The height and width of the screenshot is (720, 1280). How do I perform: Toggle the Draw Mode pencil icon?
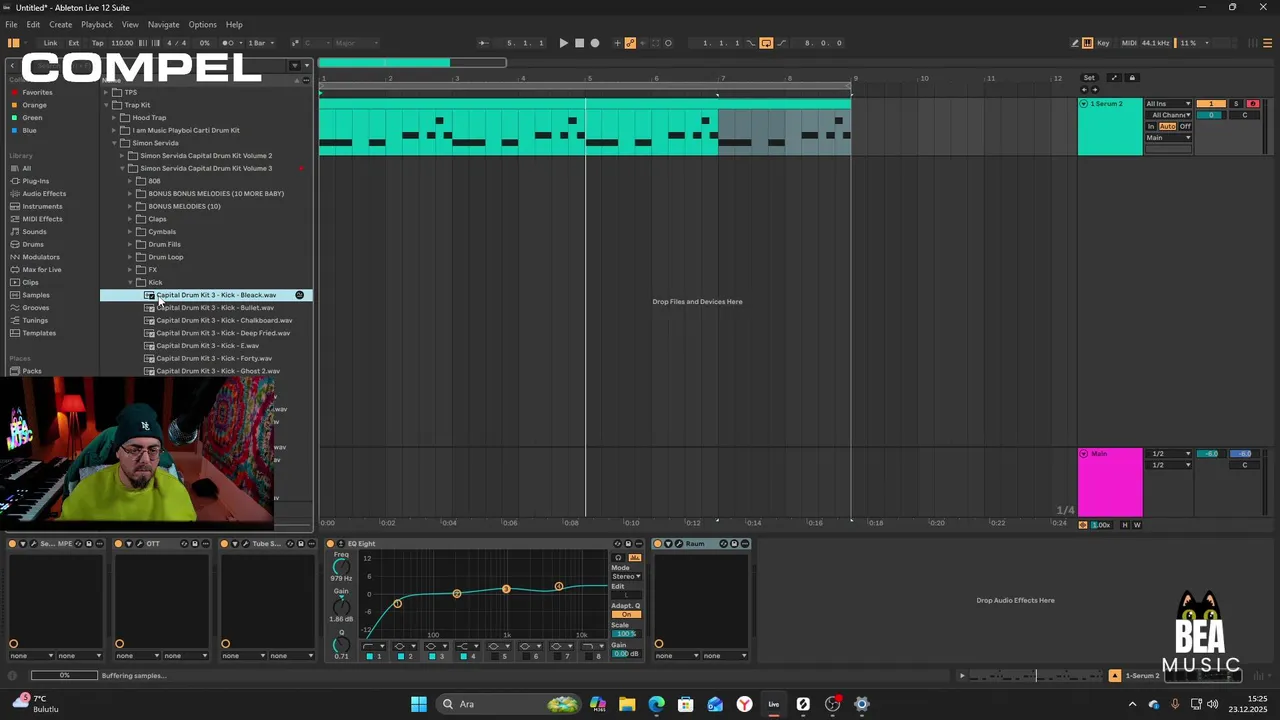point(1075,43)
